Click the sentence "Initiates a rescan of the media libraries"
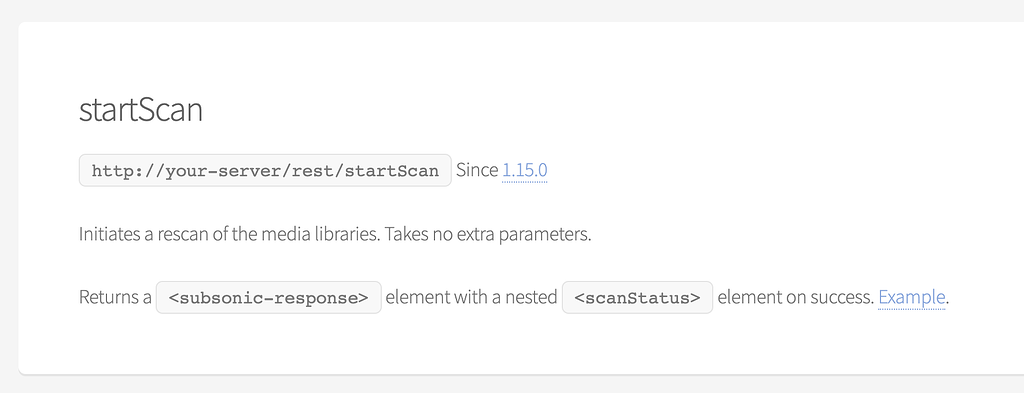 click(x=229, y=234)
